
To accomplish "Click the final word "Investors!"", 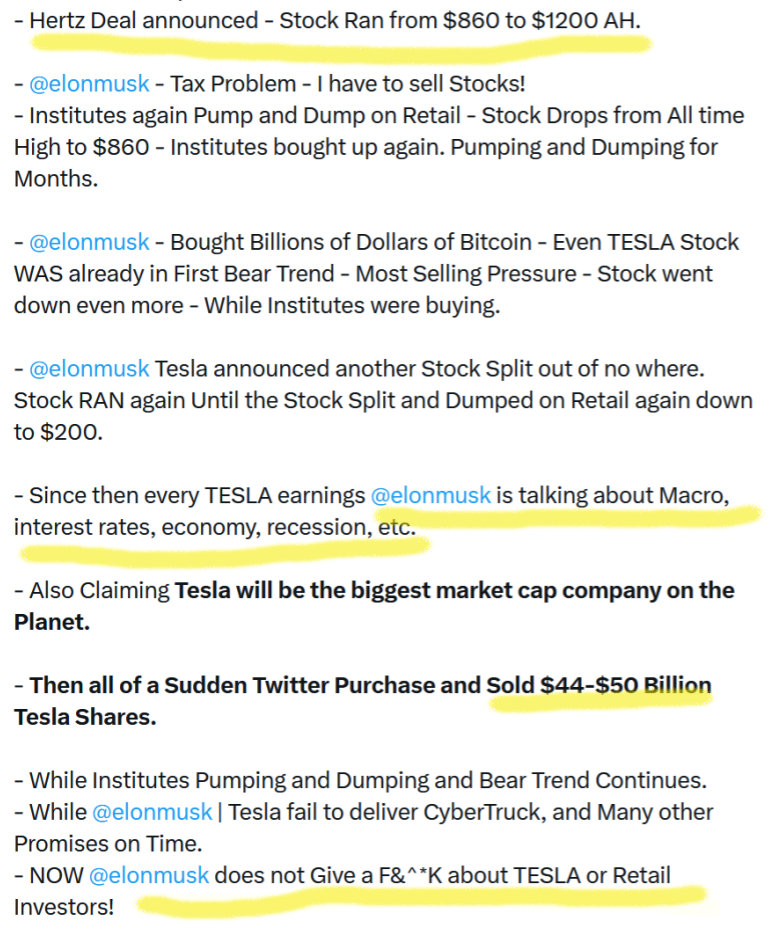I will coord(64,908).
